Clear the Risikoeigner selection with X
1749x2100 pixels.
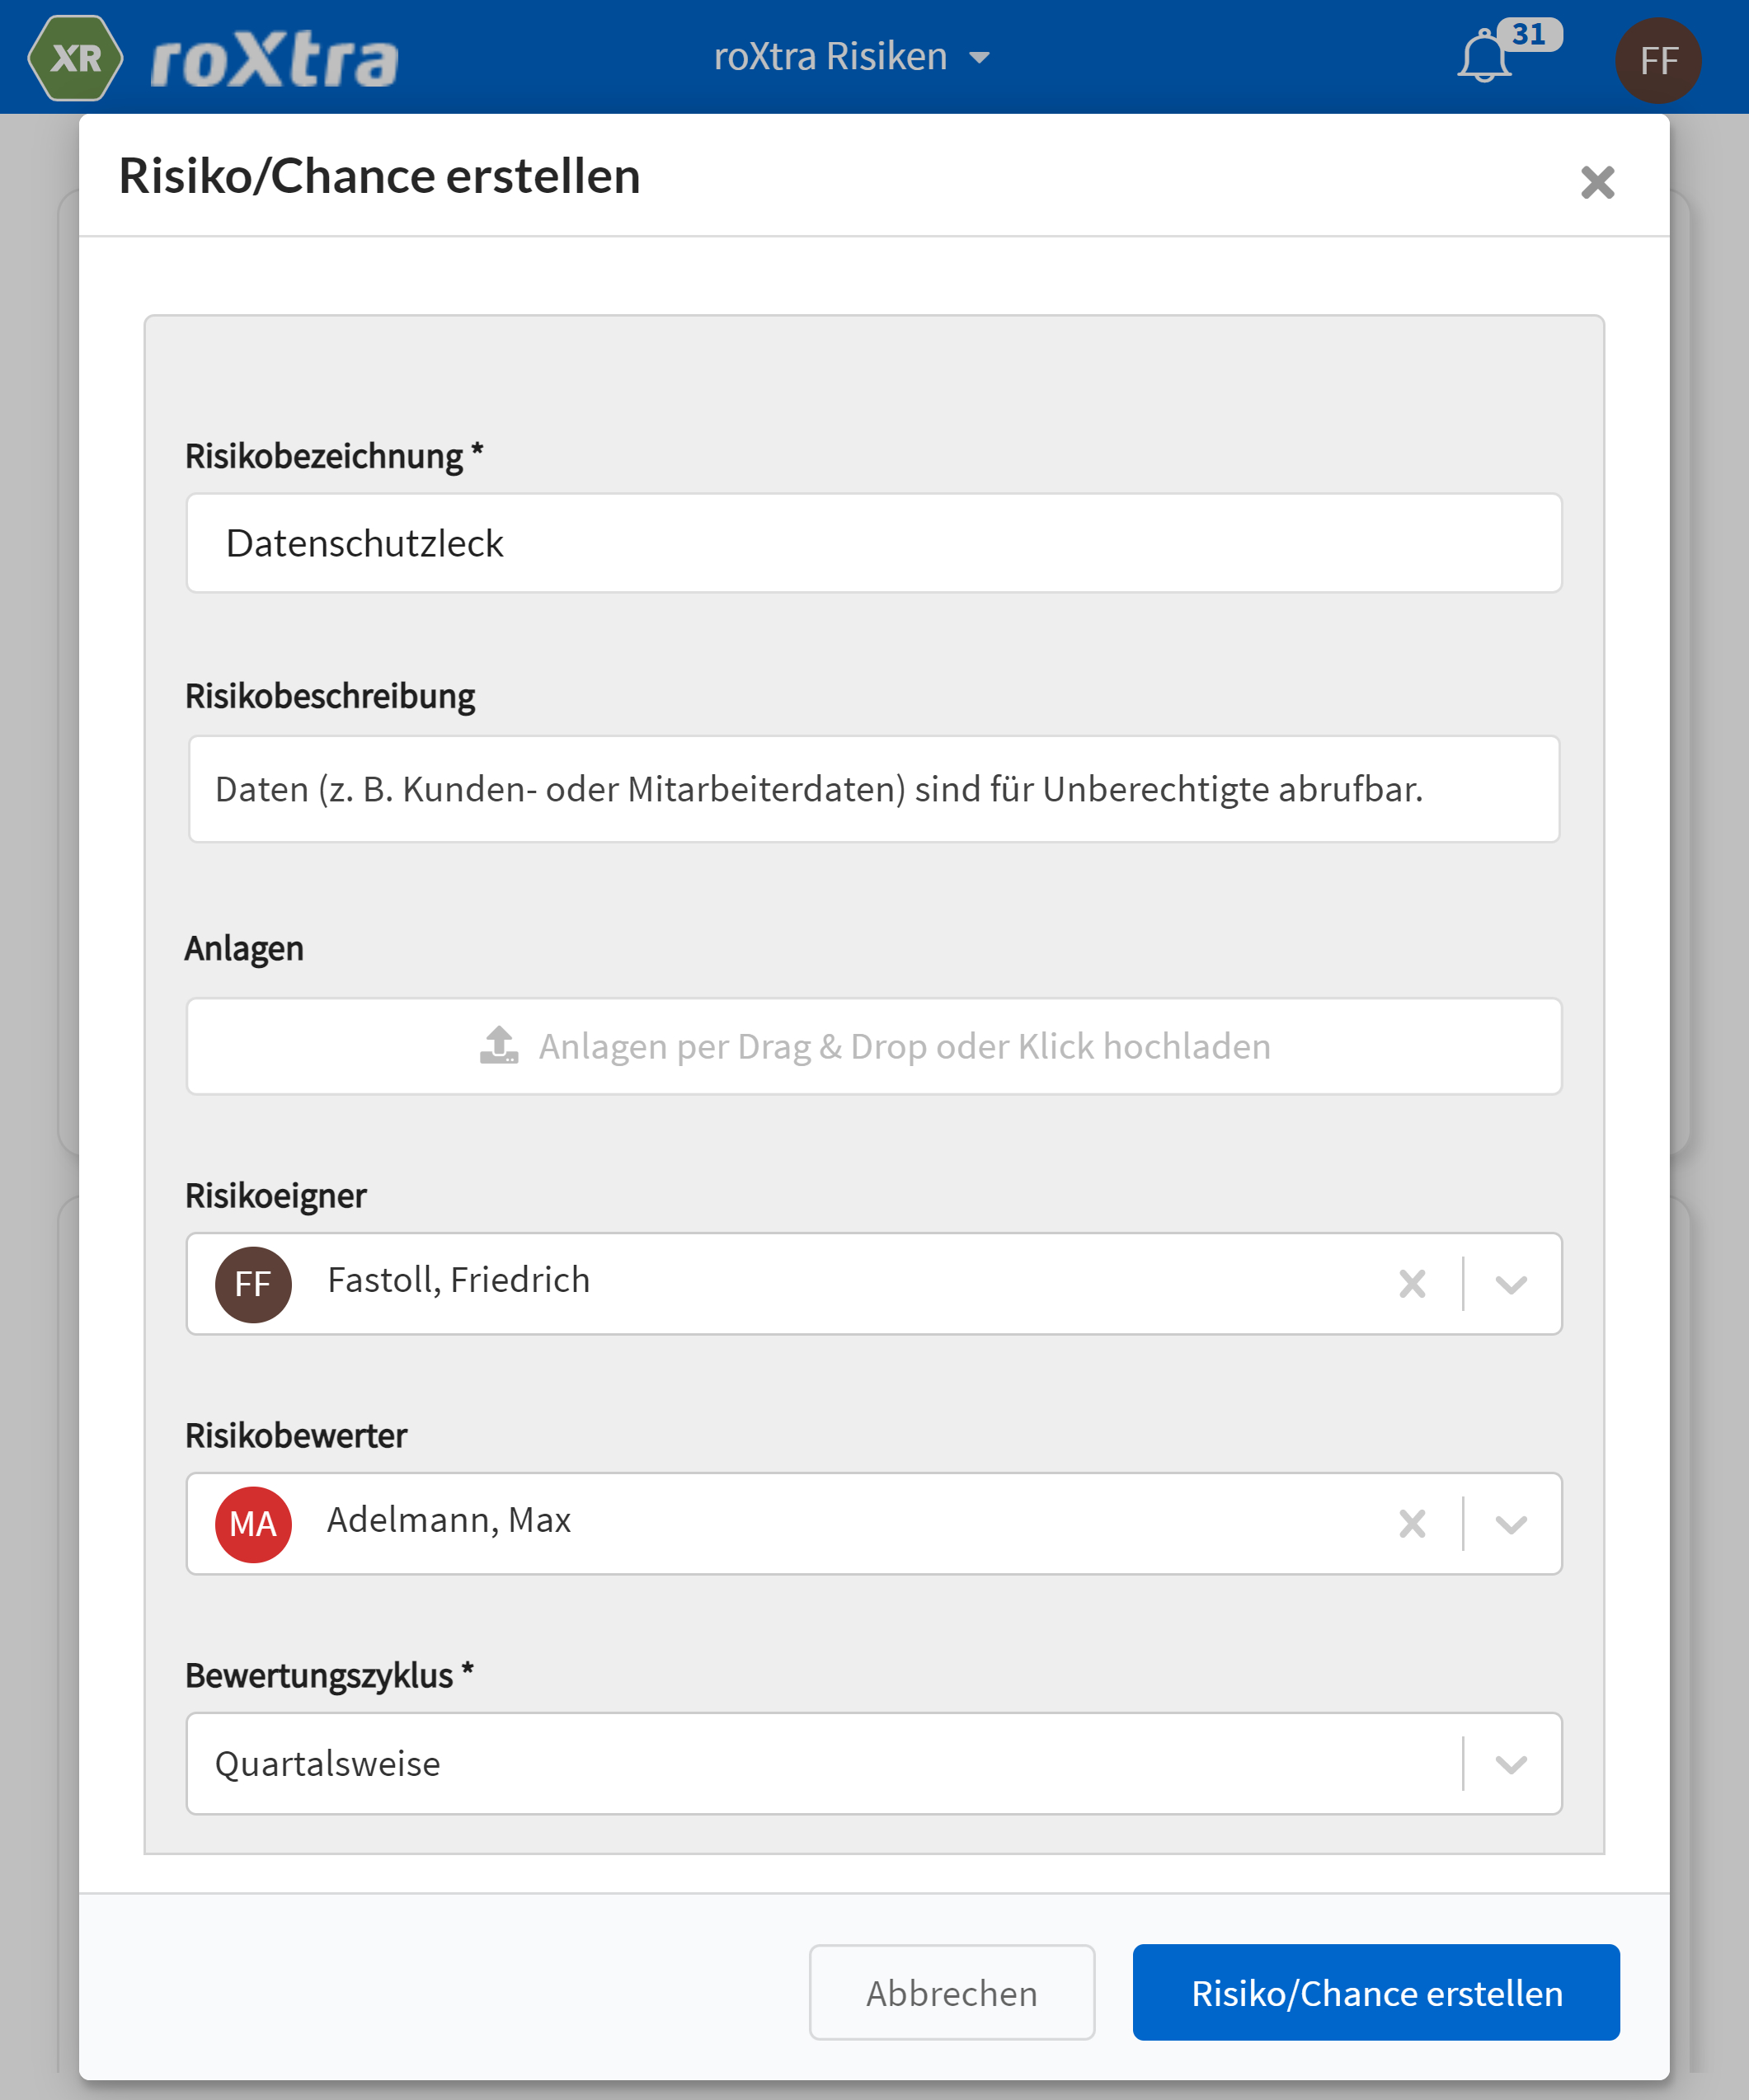[x=1412, y=1283]
